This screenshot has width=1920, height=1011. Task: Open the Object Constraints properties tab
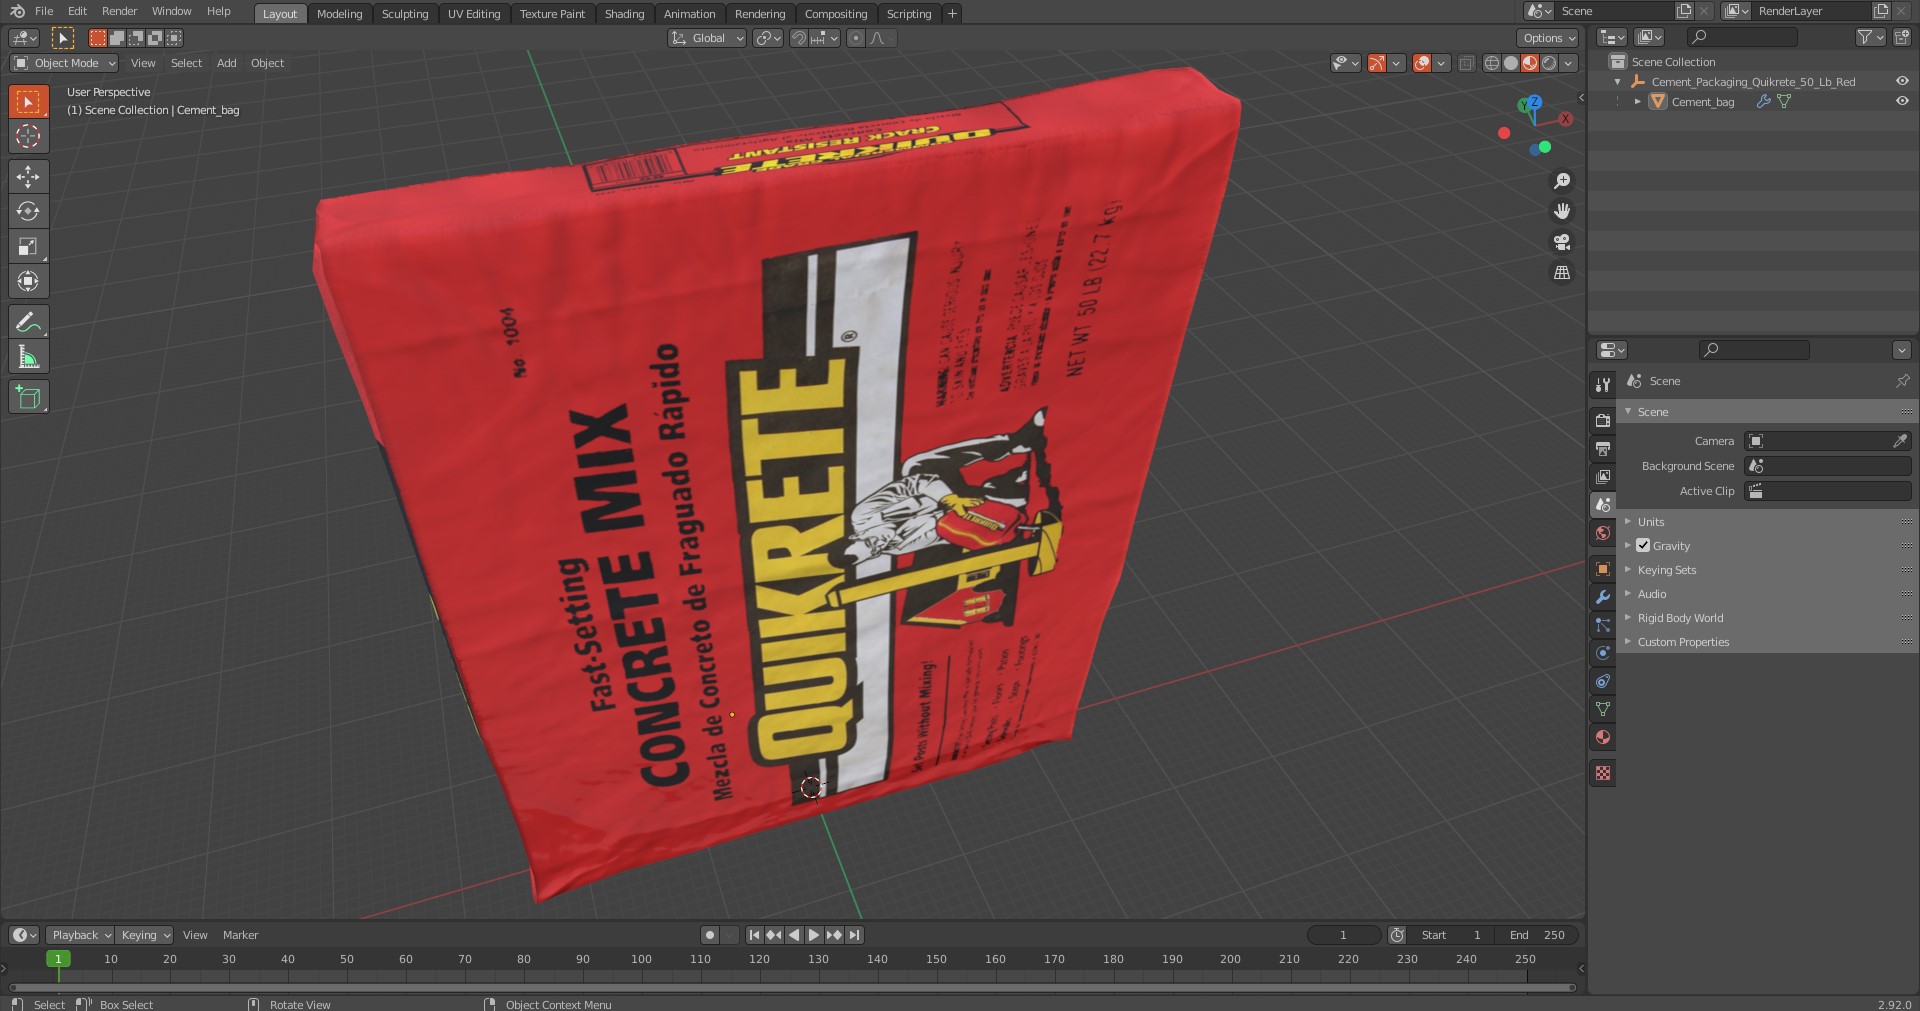1603,681
